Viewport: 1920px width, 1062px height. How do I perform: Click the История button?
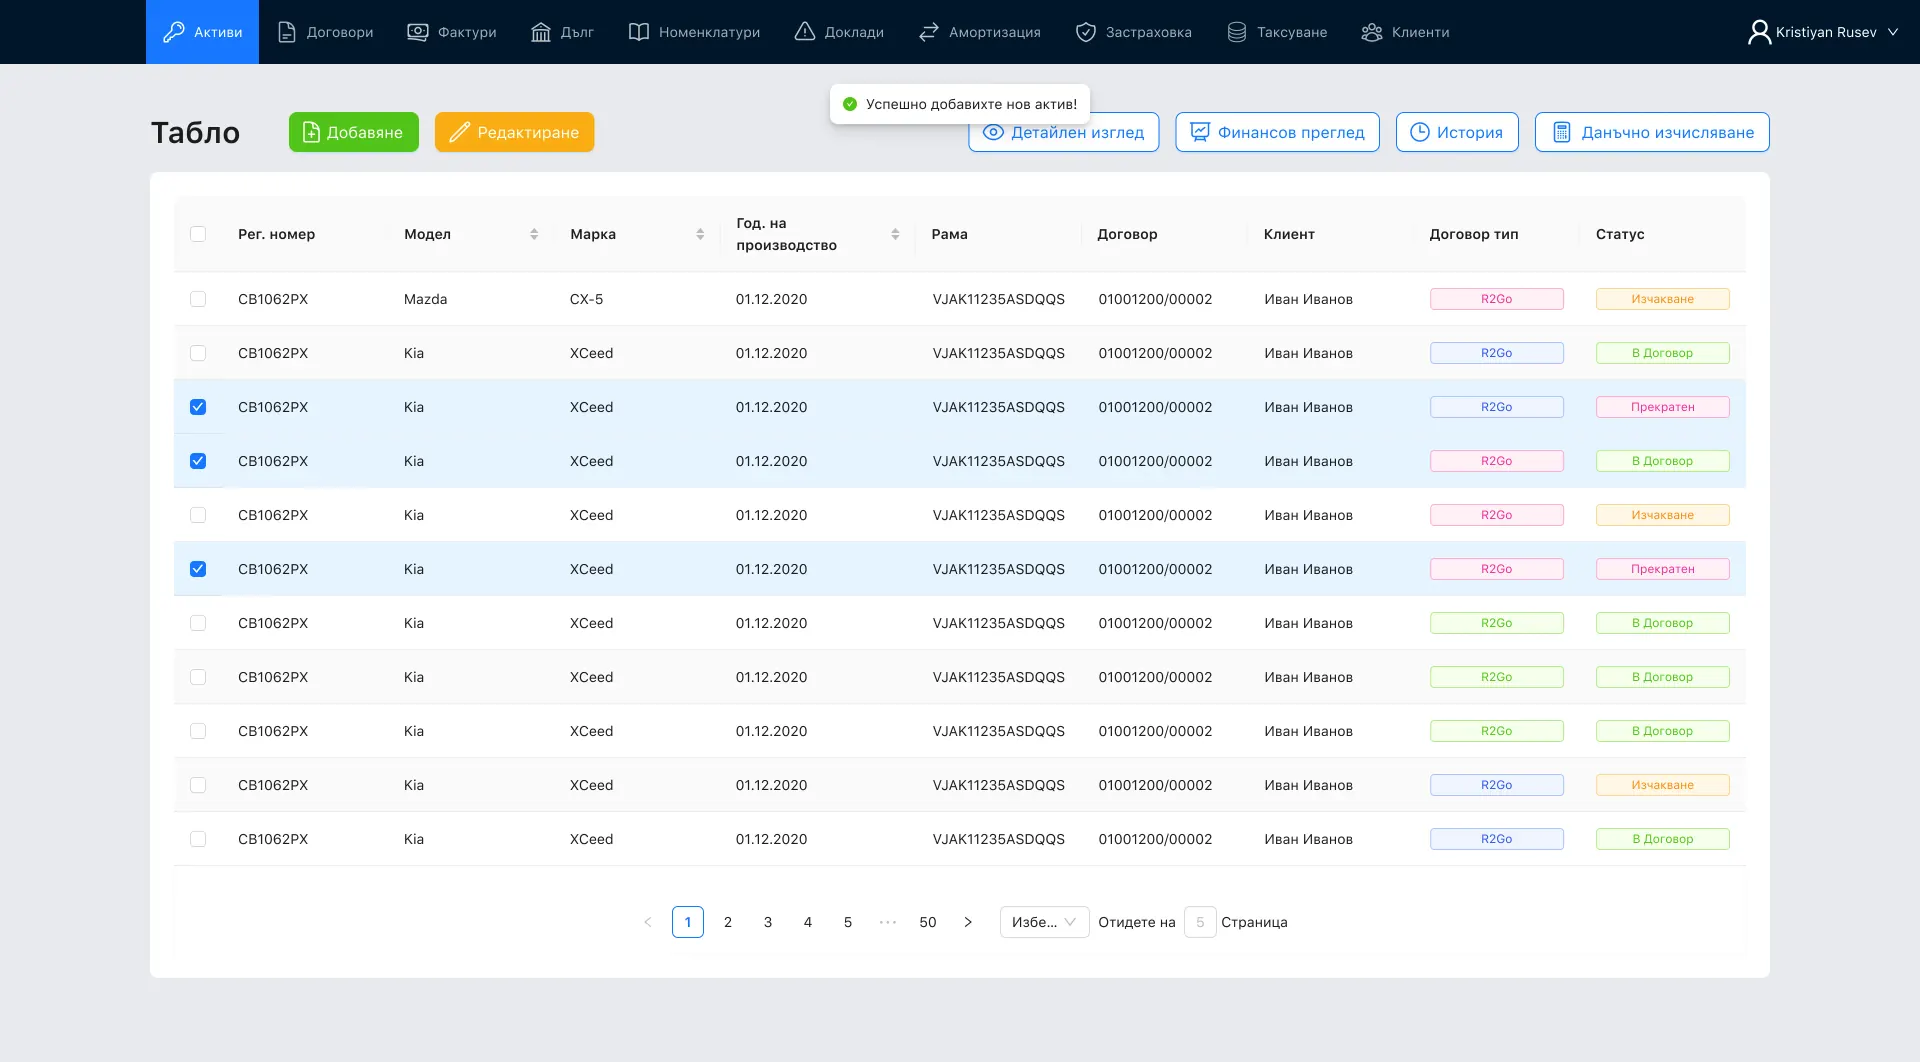click(1457, 132)
